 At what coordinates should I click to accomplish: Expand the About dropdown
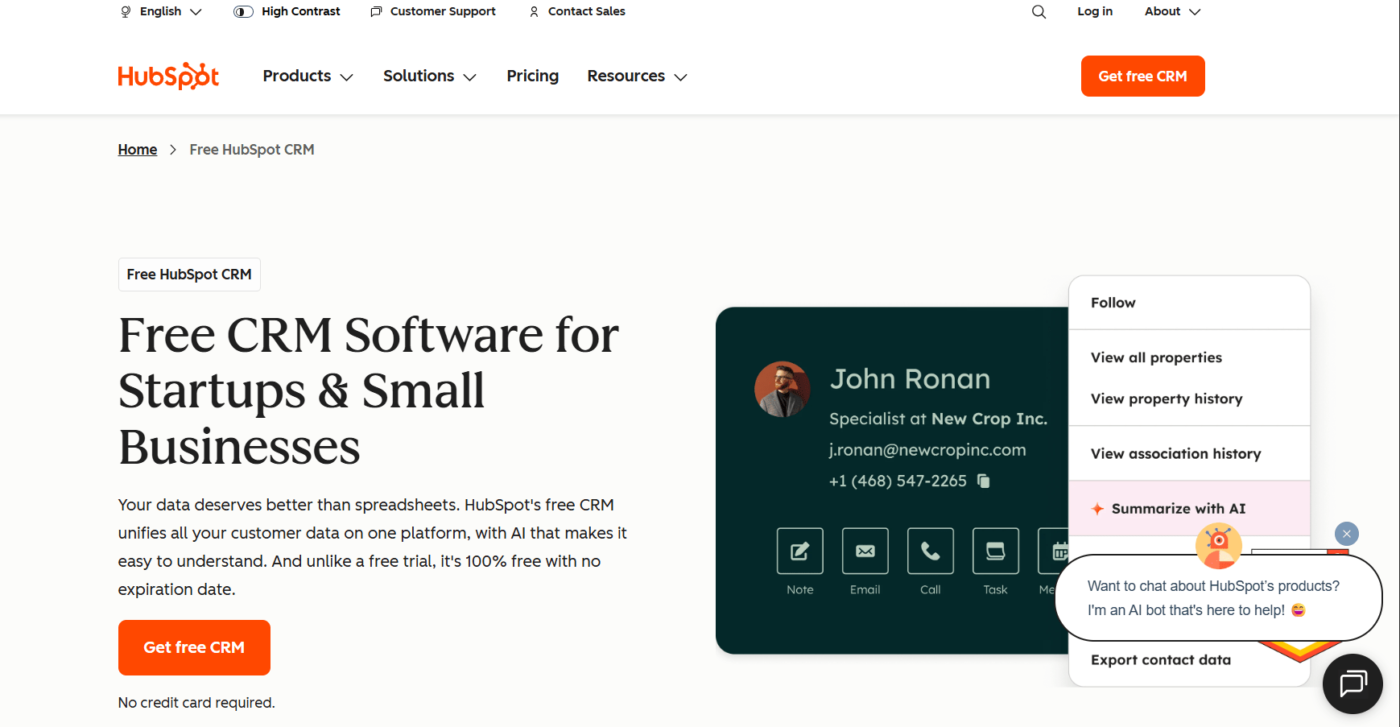1173,12
